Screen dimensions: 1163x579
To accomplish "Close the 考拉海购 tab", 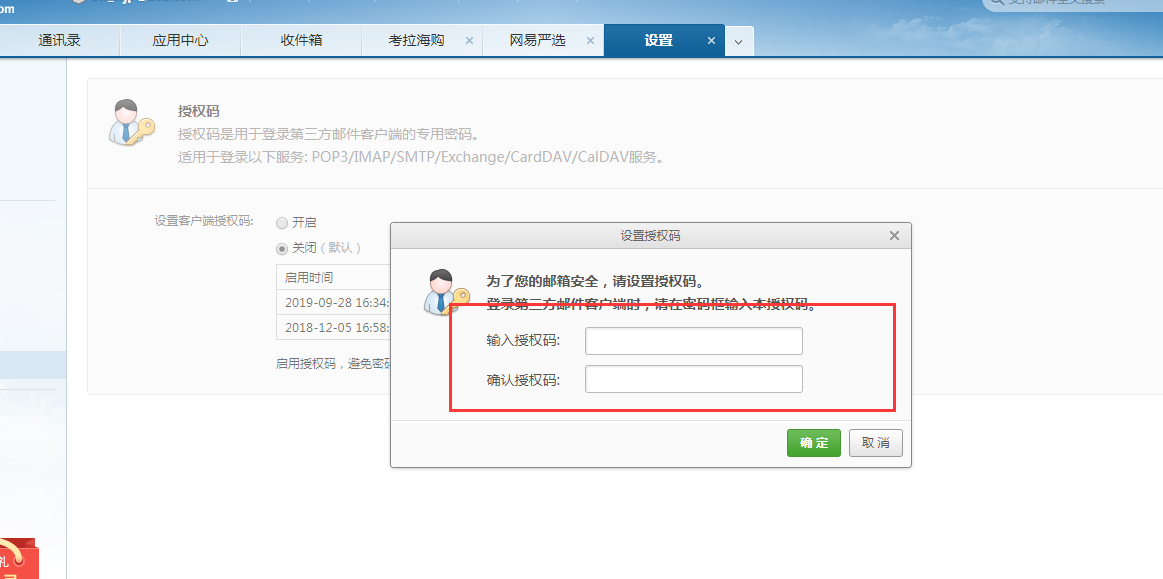I will (469, 41).
